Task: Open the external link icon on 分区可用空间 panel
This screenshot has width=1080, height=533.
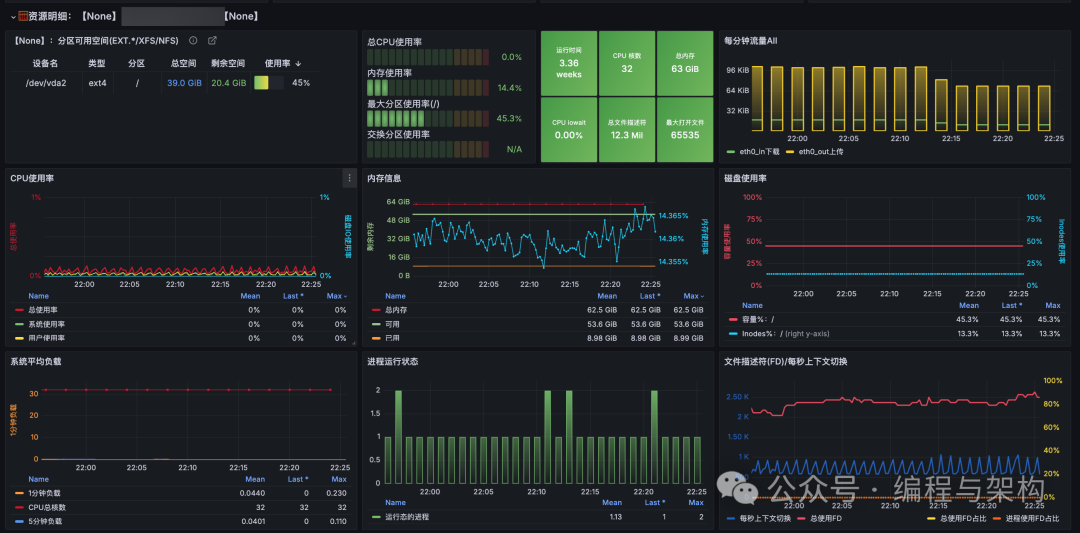Action: [213, 41]
